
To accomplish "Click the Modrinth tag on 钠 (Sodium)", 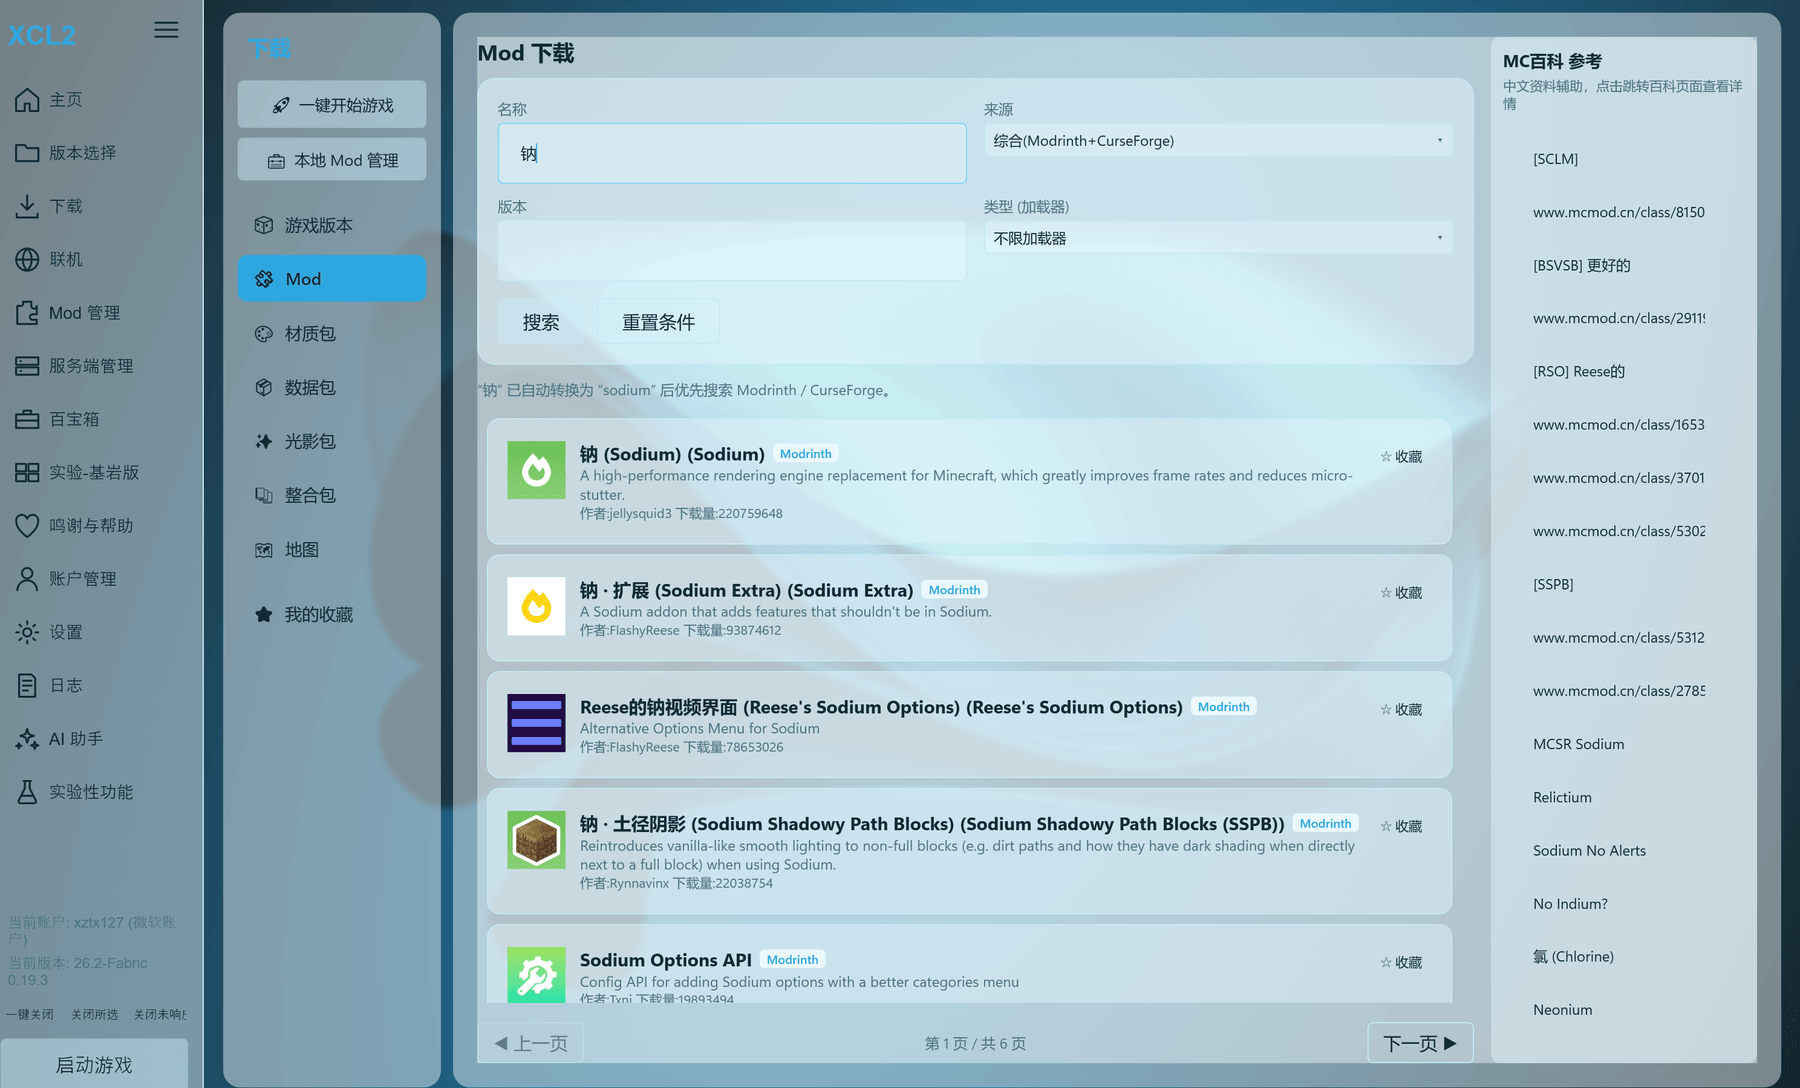I will [x=805, y=454].
